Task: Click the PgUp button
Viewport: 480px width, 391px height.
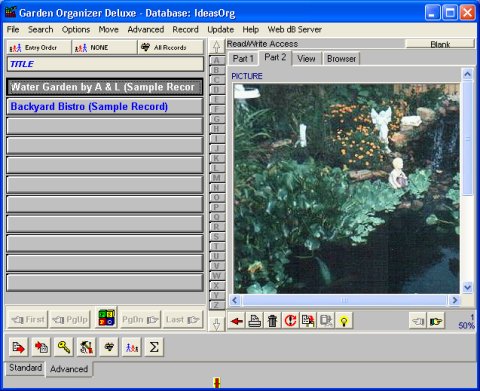Action: coord(70,320)
